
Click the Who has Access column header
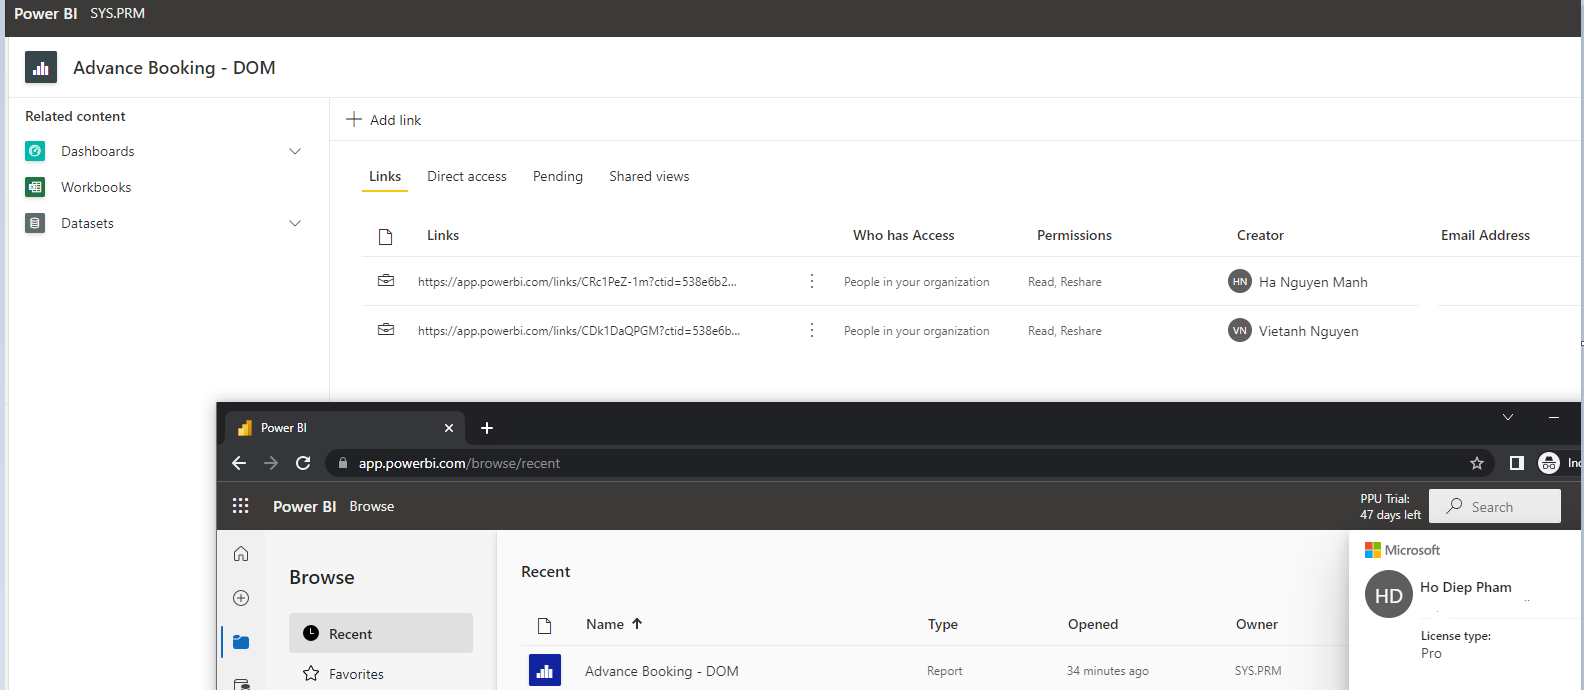tap(904, 235)
